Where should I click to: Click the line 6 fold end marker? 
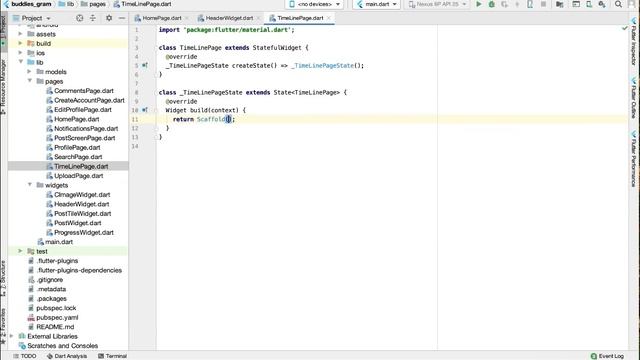coord(156,74)
